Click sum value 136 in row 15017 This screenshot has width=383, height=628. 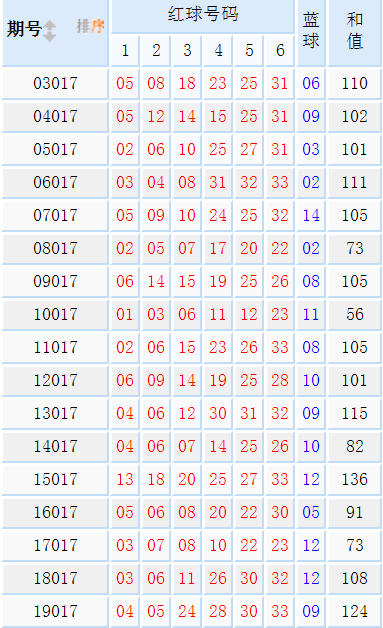(x=355, y=479)
